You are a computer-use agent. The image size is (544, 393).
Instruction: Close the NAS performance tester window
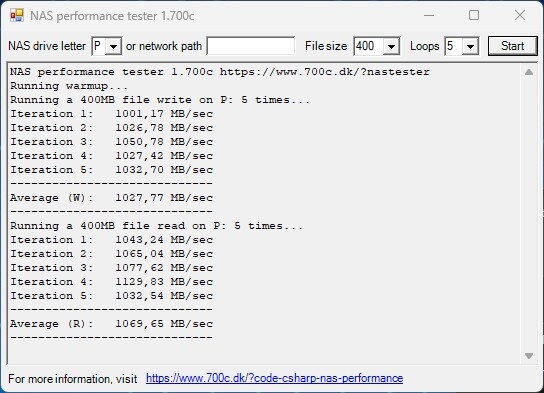(x=520, y=15)
